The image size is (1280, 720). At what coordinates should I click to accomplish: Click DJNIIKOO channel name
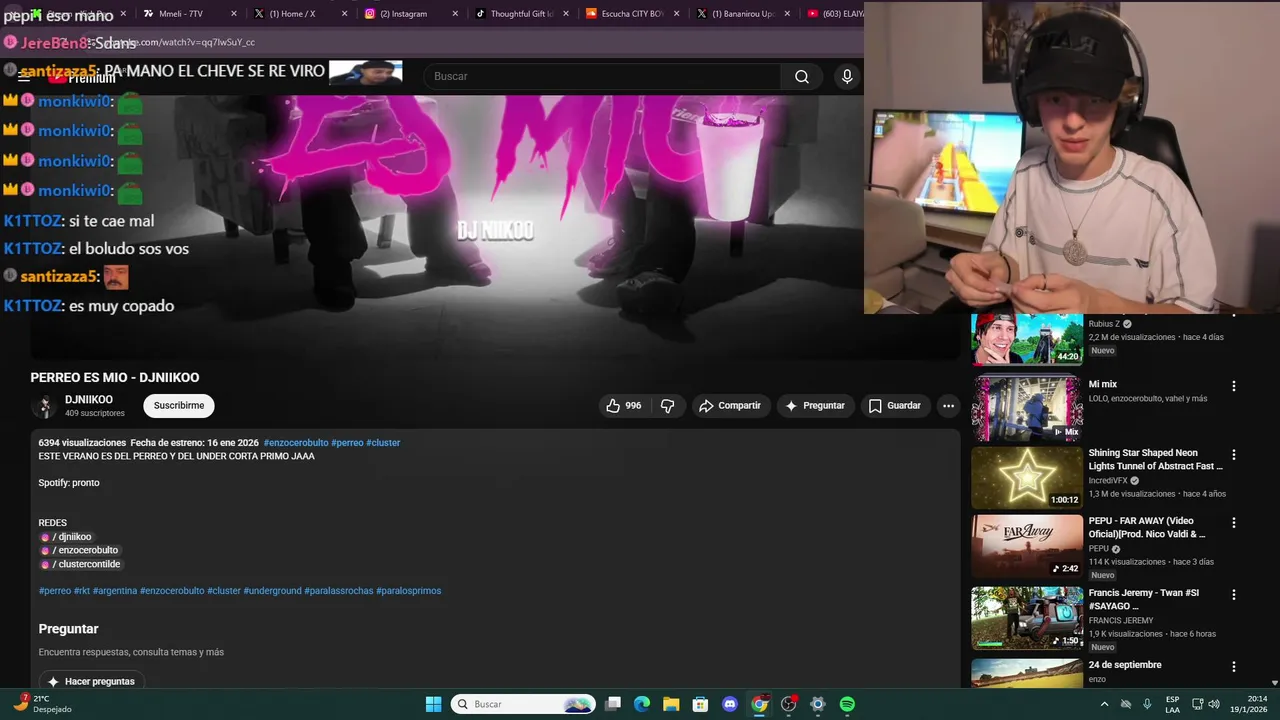[x=89, y=400]
